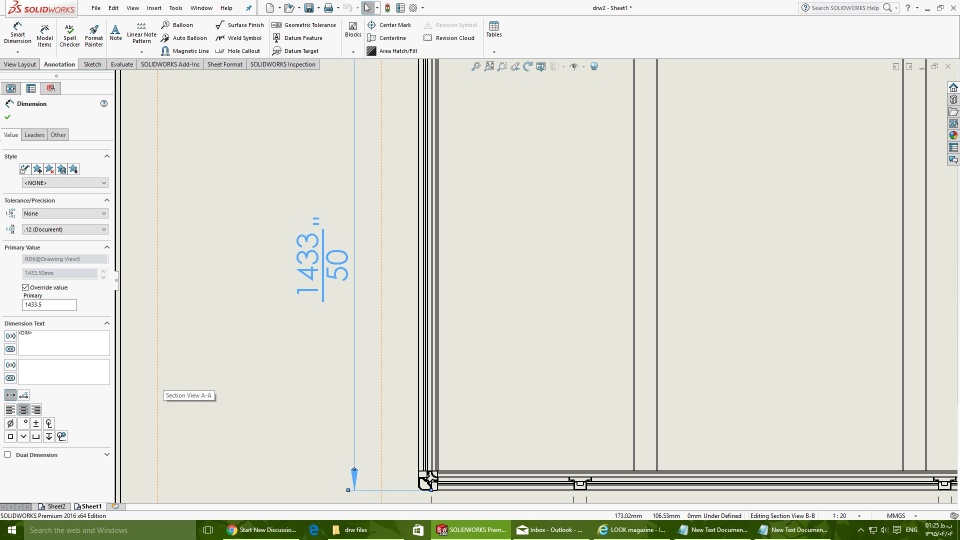
Task: Click the upper Dimension Text box
Action: [64, 343]
